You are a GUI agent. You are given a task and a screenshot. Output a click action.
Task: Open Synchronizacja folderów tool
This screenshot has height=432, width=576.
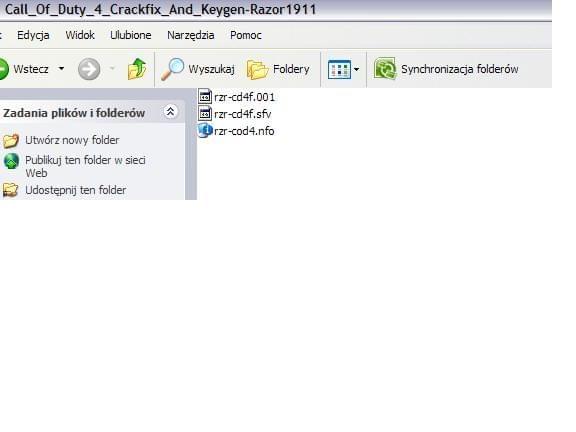coord(446,69)
